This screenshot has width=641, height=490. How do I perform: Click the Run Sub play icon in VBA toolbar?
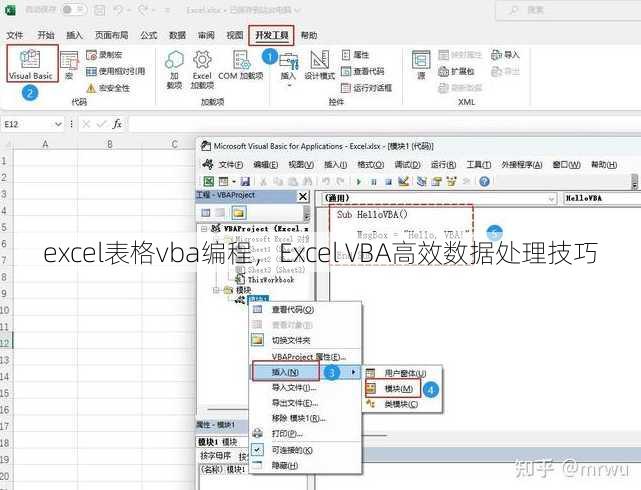(359, 181)
